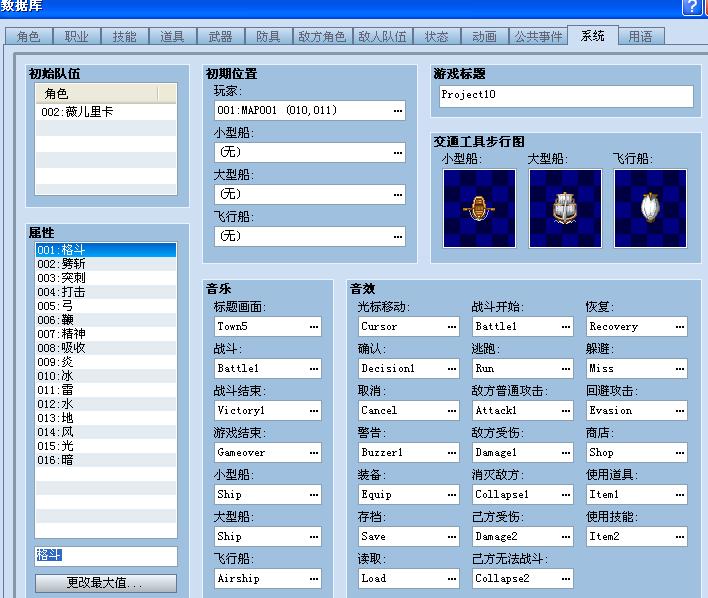The image size is (708, 598).
Task: Open Victory1 battle end music selector
Action: [314, 411]
